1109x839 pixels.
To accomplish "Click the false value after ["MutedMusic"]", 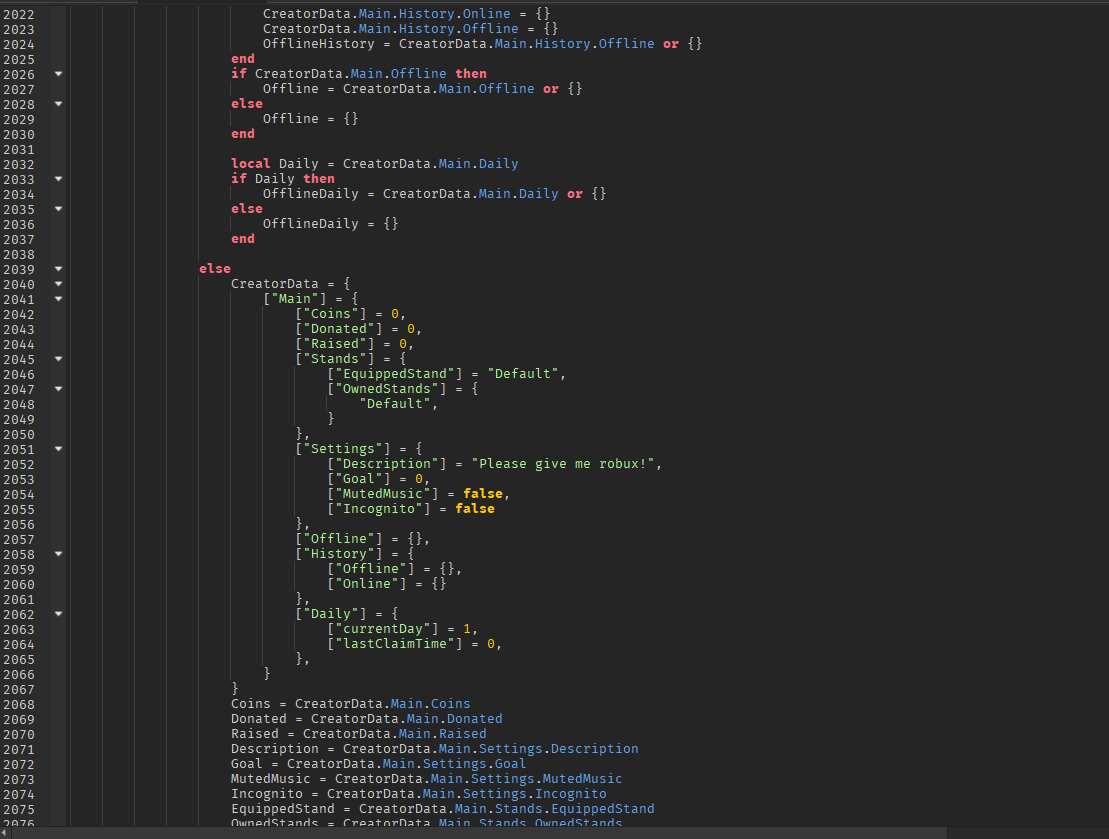I will 484,494.
